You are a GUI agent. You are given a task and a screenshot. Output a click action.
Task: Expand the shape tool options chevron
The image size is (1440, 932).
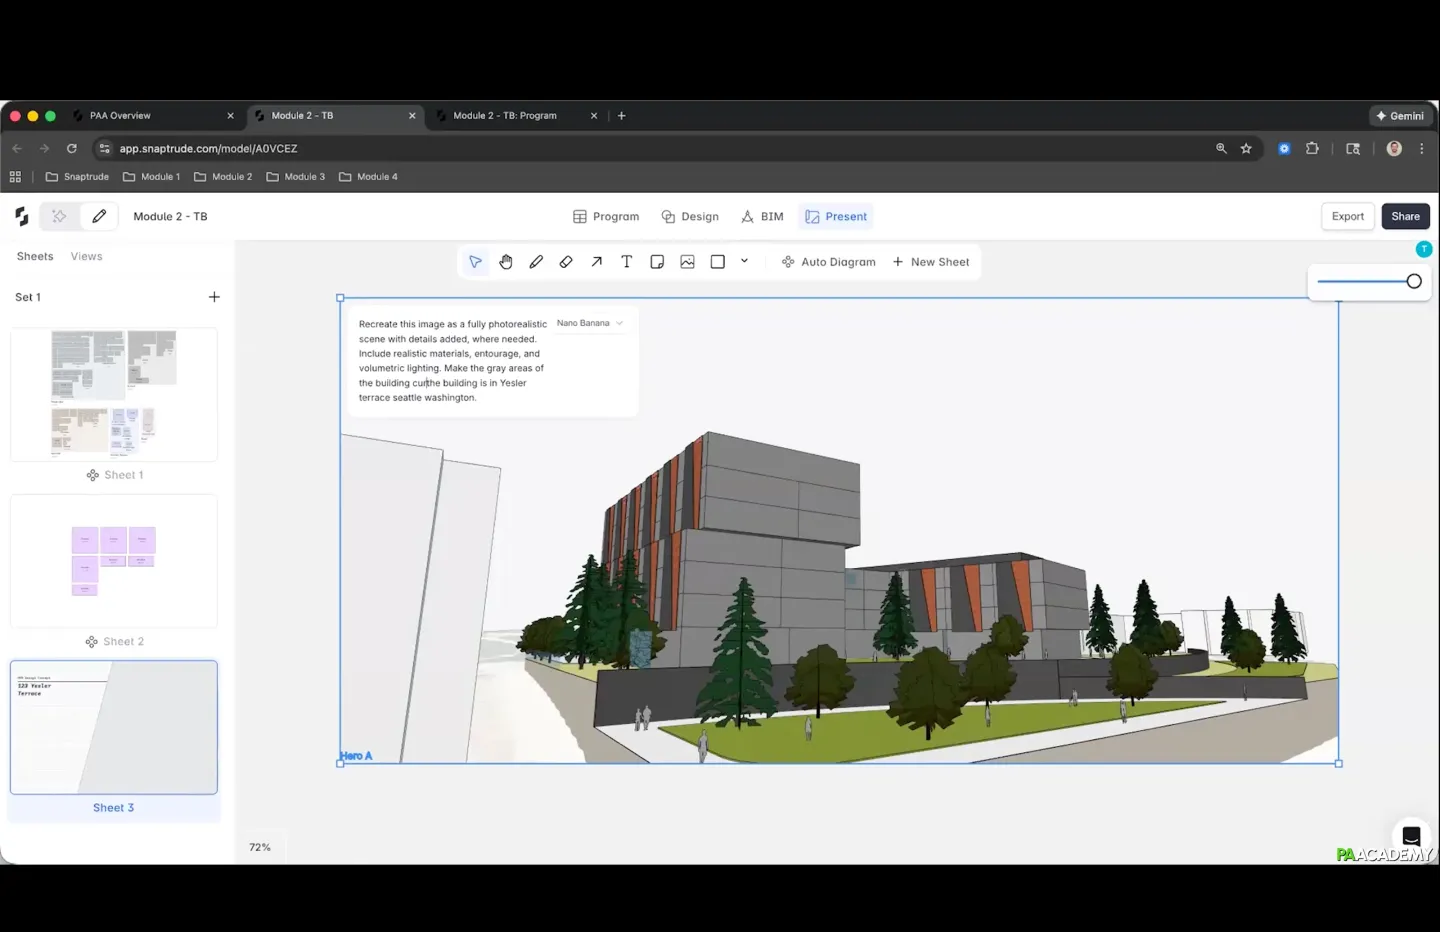point(744,261)
